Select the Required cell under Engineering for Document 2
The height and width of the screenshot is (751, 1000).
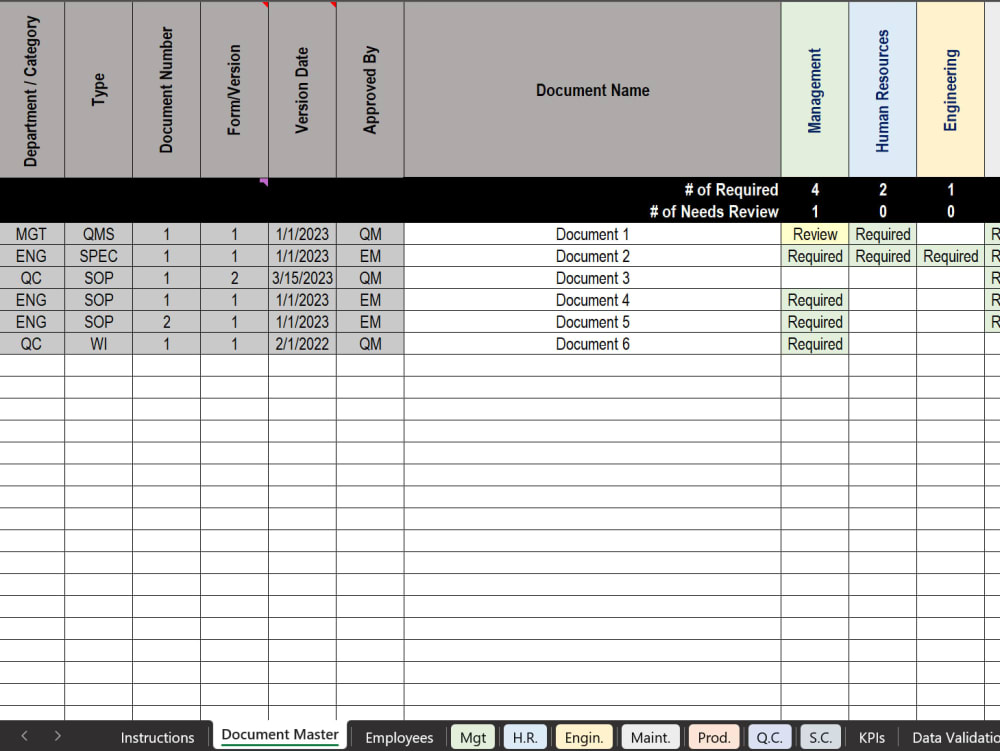pyautogui.click(x=950, y=256)
